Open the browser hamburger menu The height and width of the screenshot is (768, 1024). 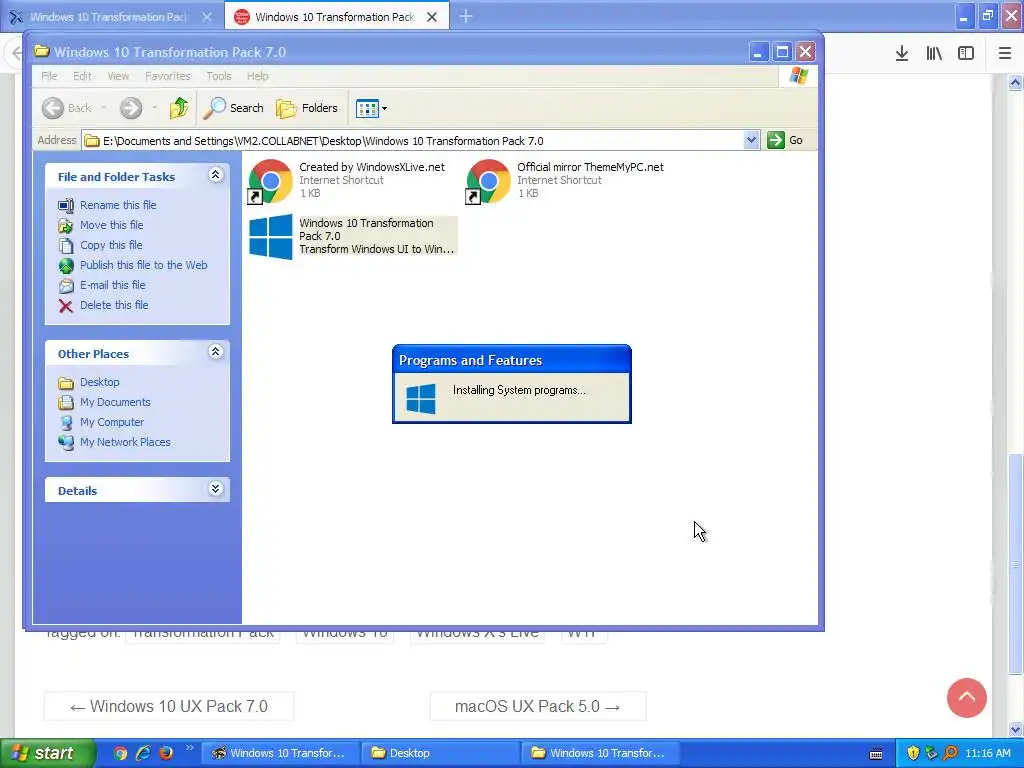pyautogui.click(x=1005, y=54)
